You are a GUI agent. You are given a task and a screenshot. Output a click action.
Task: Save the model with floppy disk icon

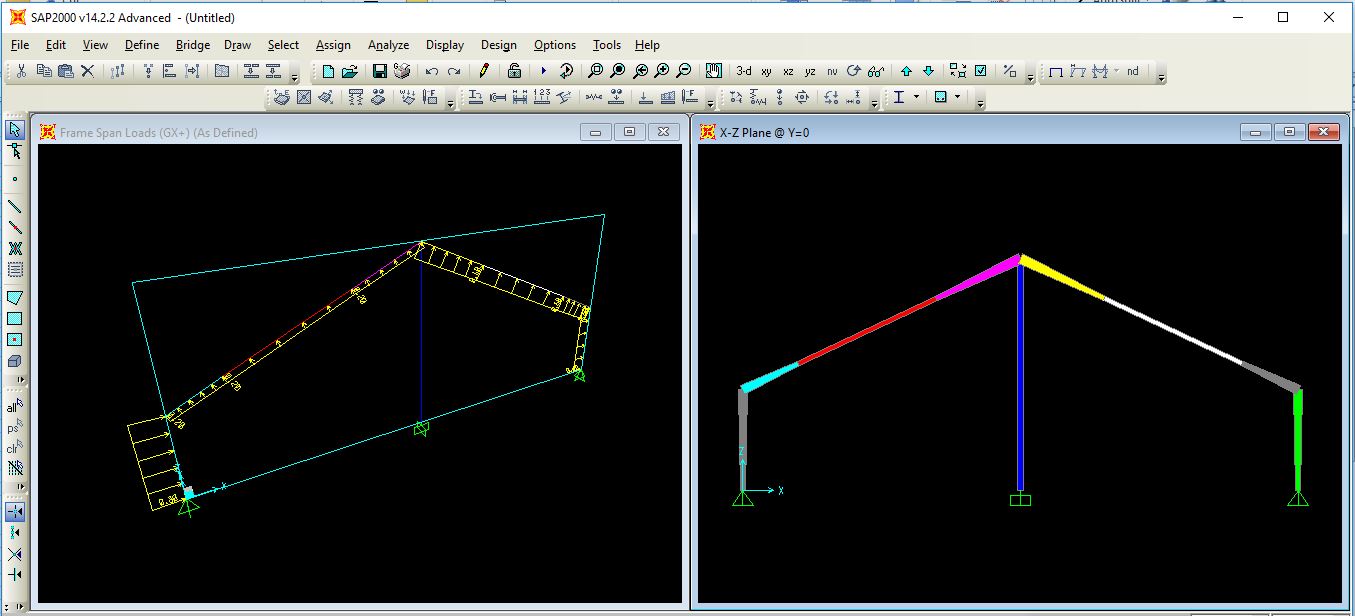point(380,71)
